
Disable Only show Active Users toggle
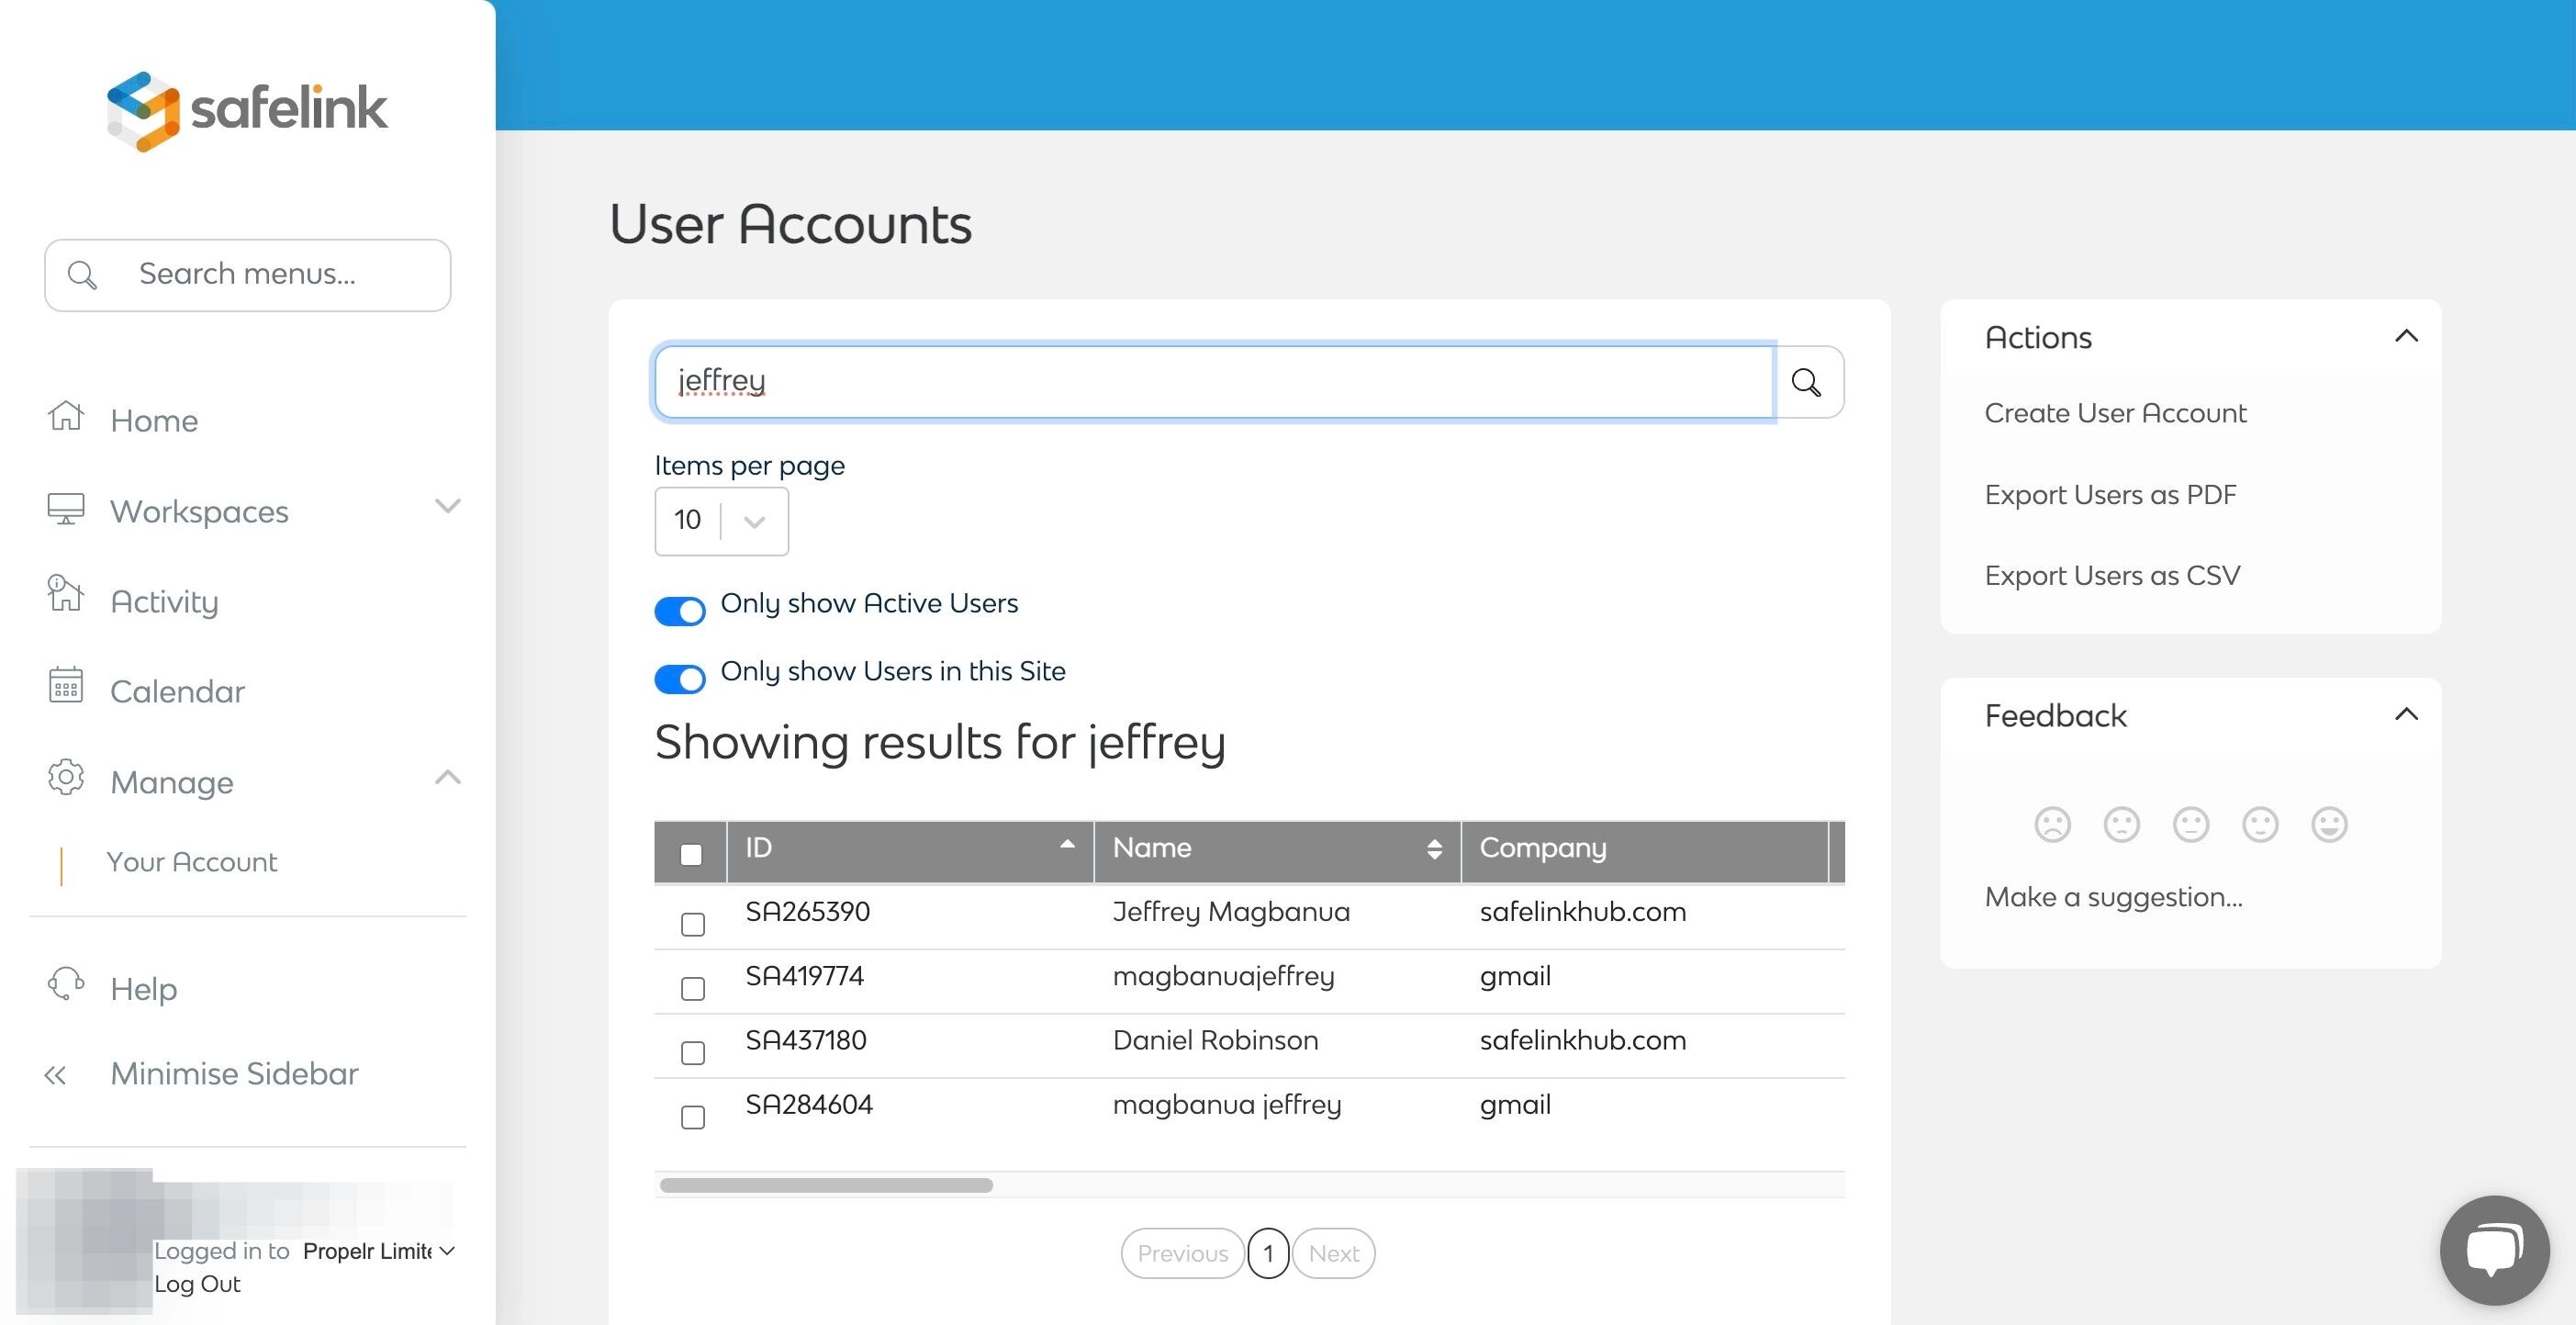680,610
